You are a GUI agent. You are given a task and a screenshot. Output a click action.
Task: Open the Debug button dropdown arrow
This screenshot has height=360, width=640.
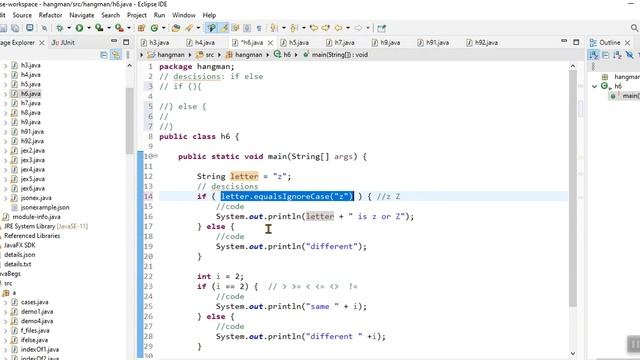(x=69, y=28)
